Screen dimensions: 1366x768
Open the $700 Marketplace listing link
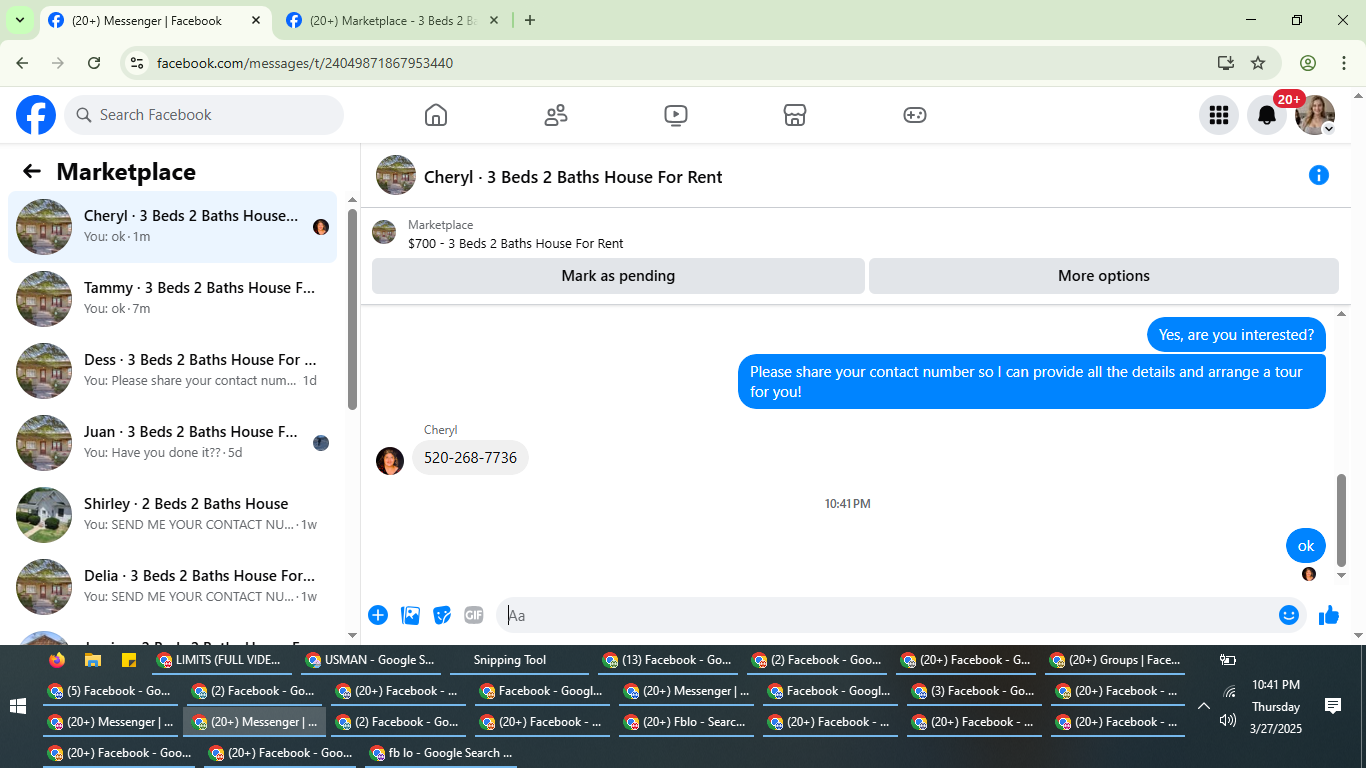[515, 243]
